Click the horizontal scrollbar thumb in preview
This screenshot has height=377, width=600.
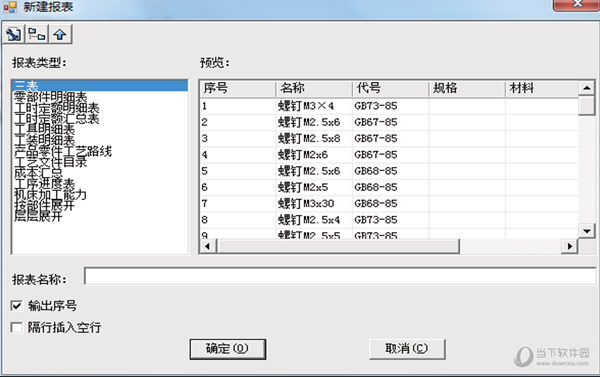click(338, 246)
